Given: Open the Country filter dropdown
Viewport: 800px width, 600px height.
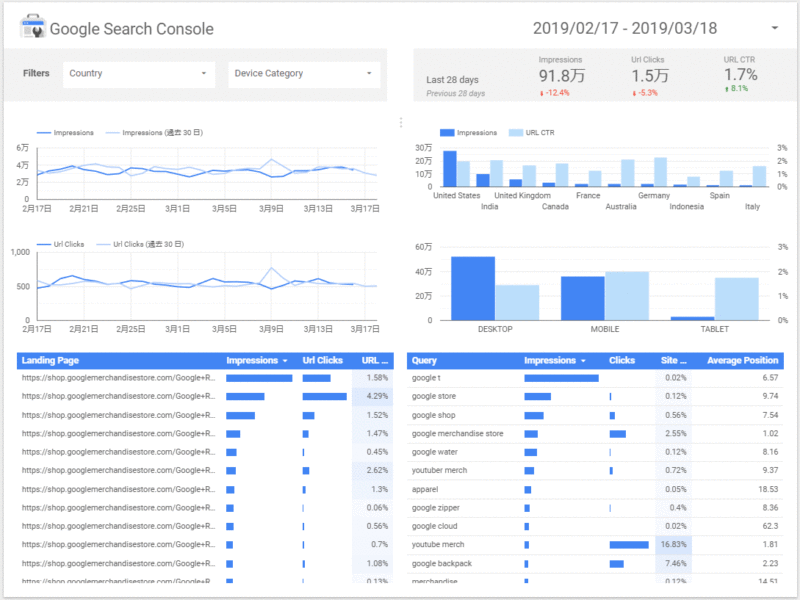Looking at the screenshot, I should click(139, 74).
